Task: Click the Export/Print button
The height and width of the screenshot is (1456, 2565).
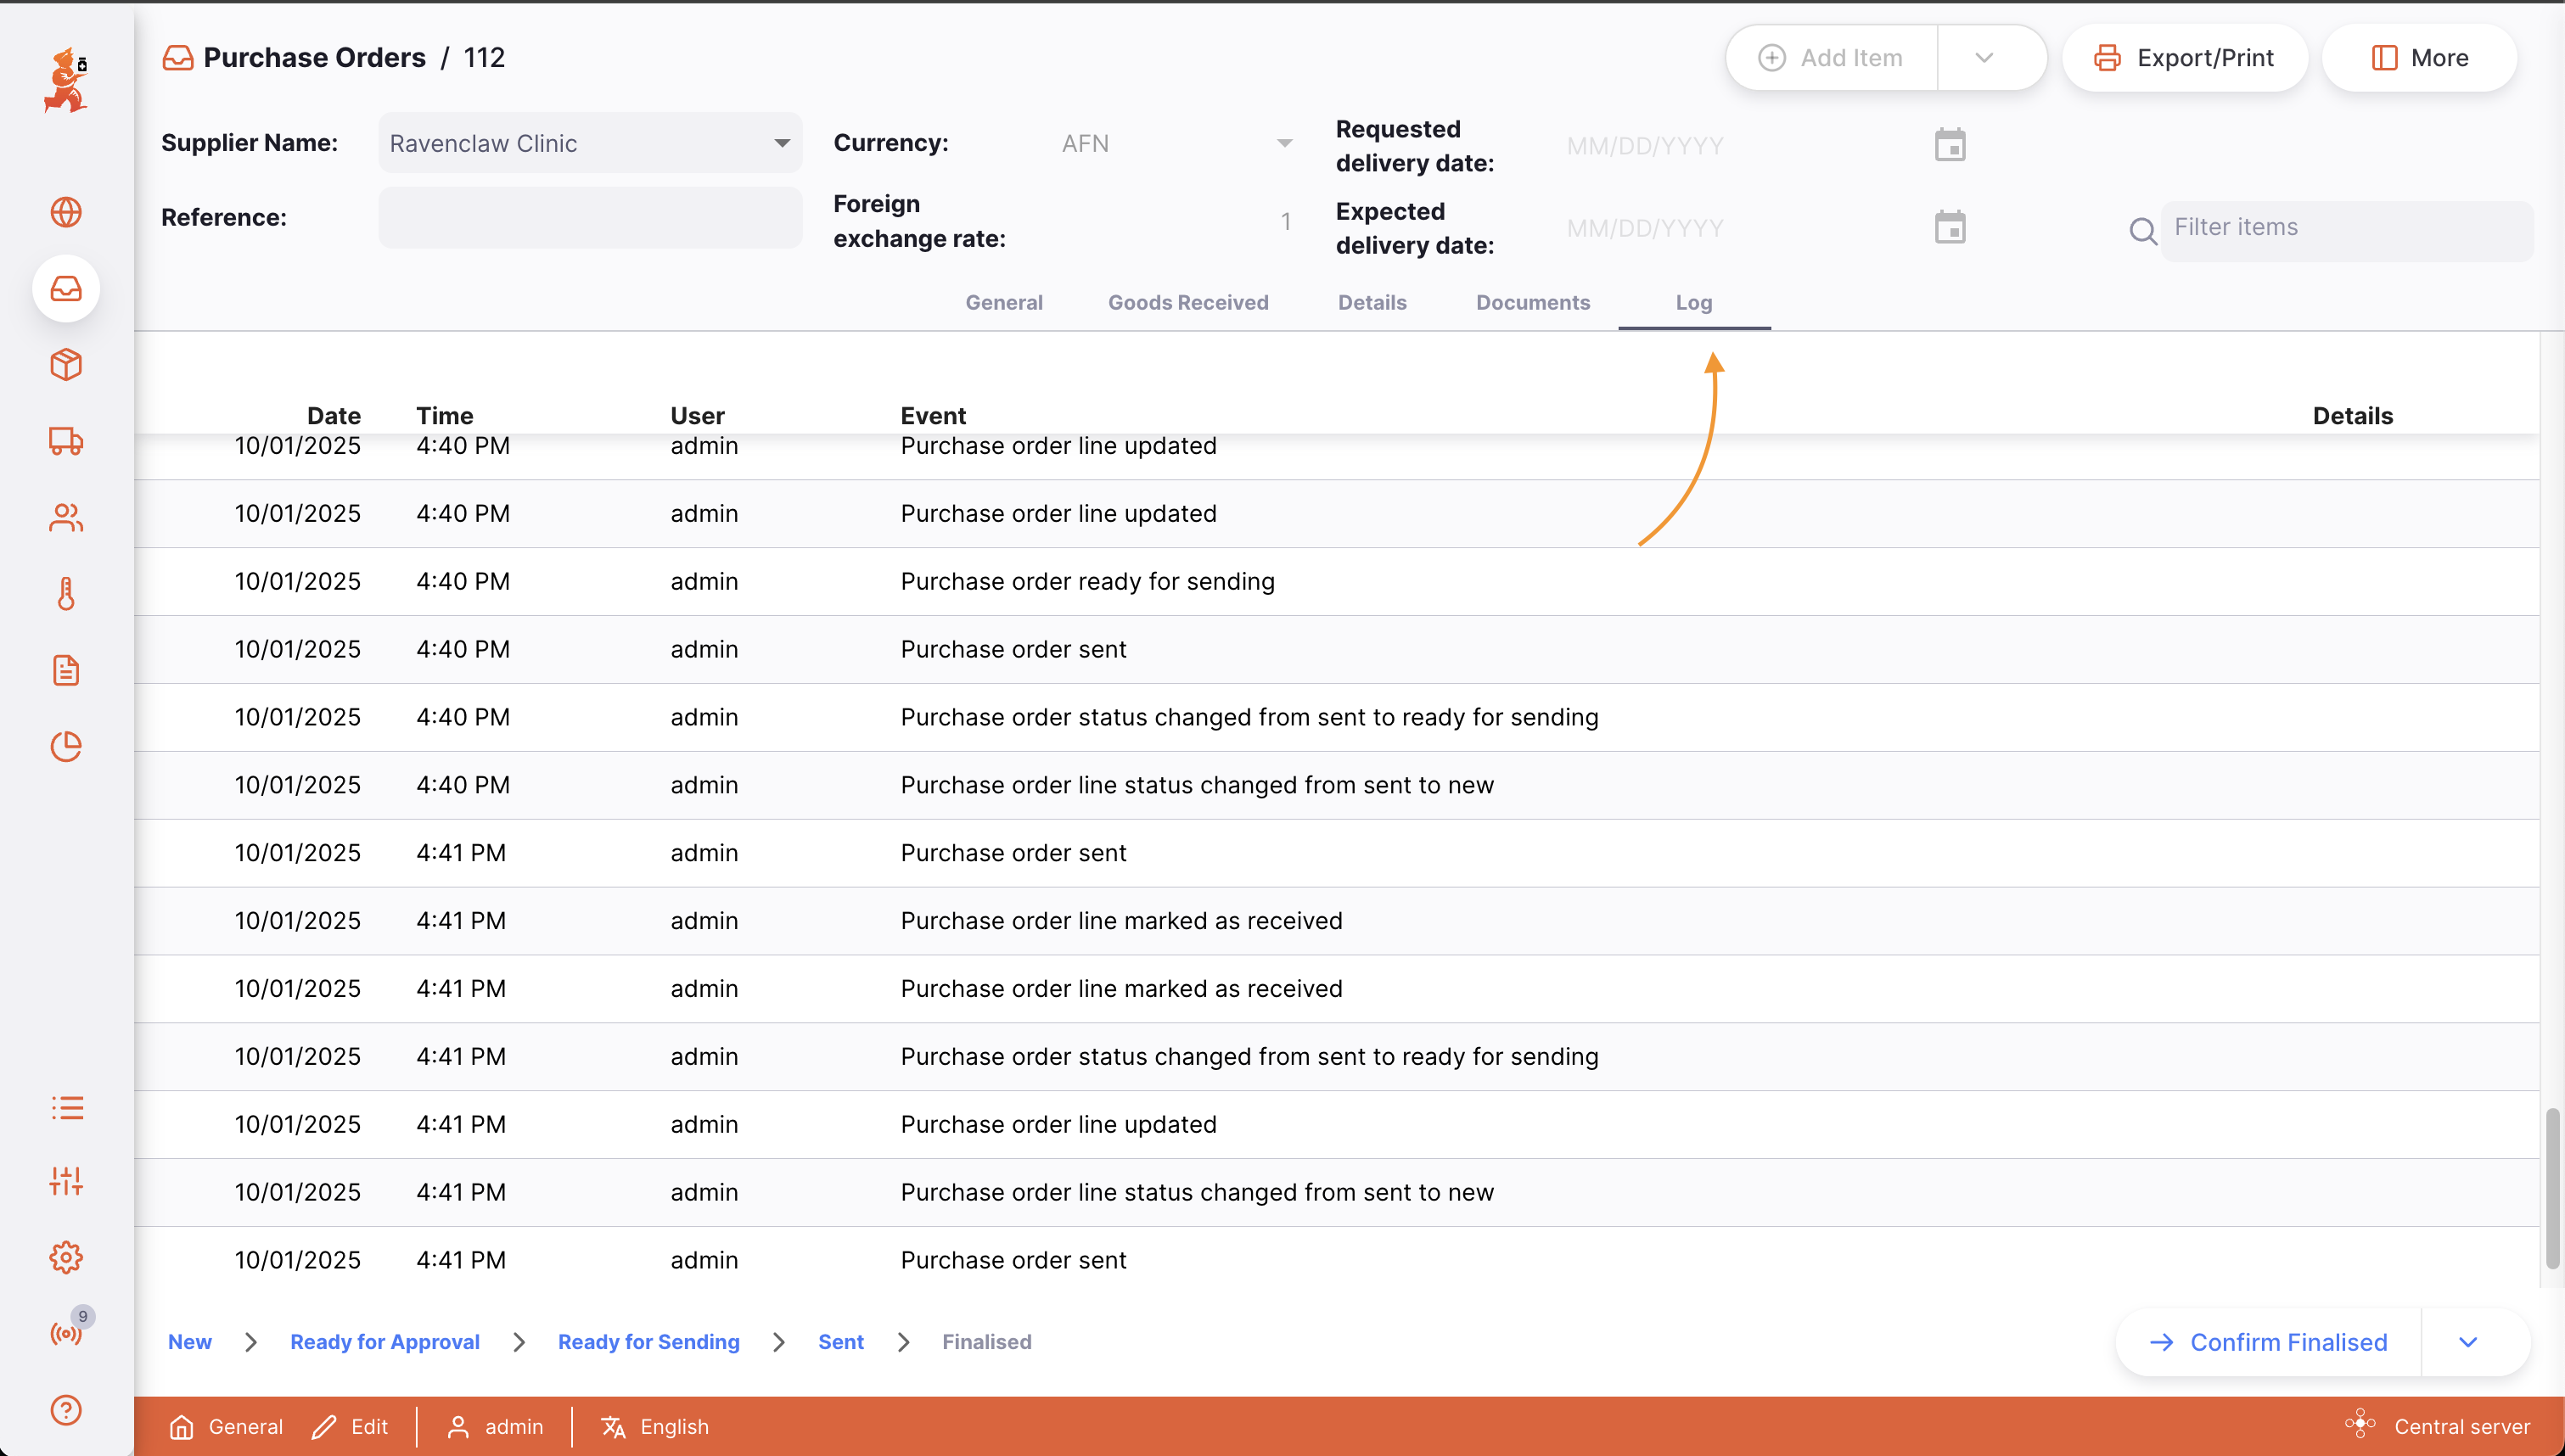Action: click(x=2184, y=58)
